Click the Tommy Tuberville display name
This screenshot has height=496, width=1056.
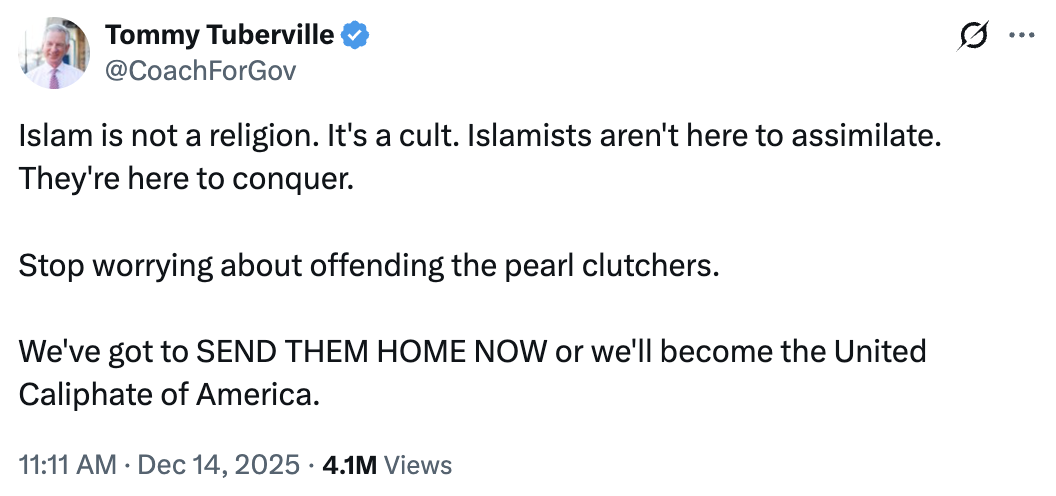[220, 37]
